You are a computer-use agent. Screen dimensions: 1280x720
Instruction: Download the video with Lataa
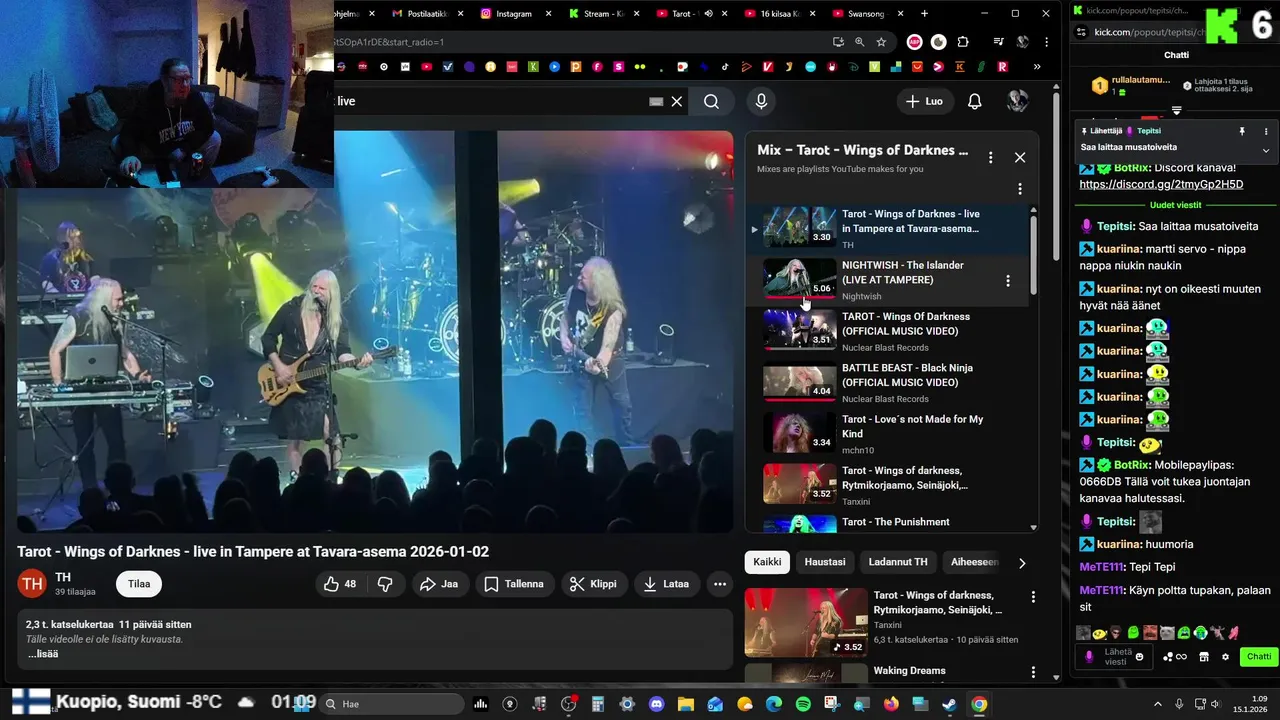coord(667,584)
